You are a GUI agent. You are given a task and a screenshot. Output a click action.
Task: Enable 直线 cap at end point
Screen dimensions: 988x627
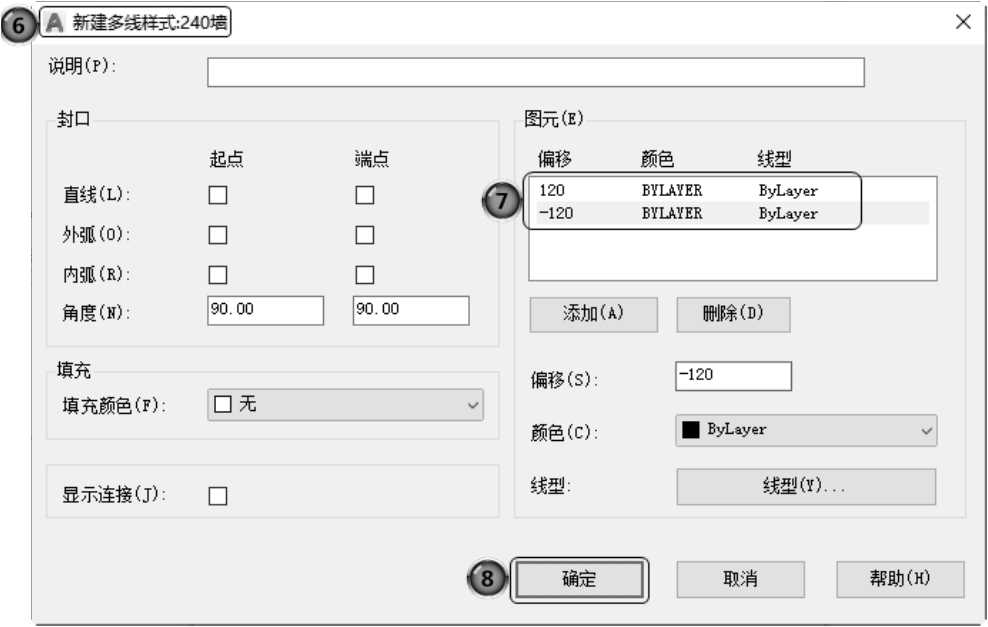[x=365, y=196]
